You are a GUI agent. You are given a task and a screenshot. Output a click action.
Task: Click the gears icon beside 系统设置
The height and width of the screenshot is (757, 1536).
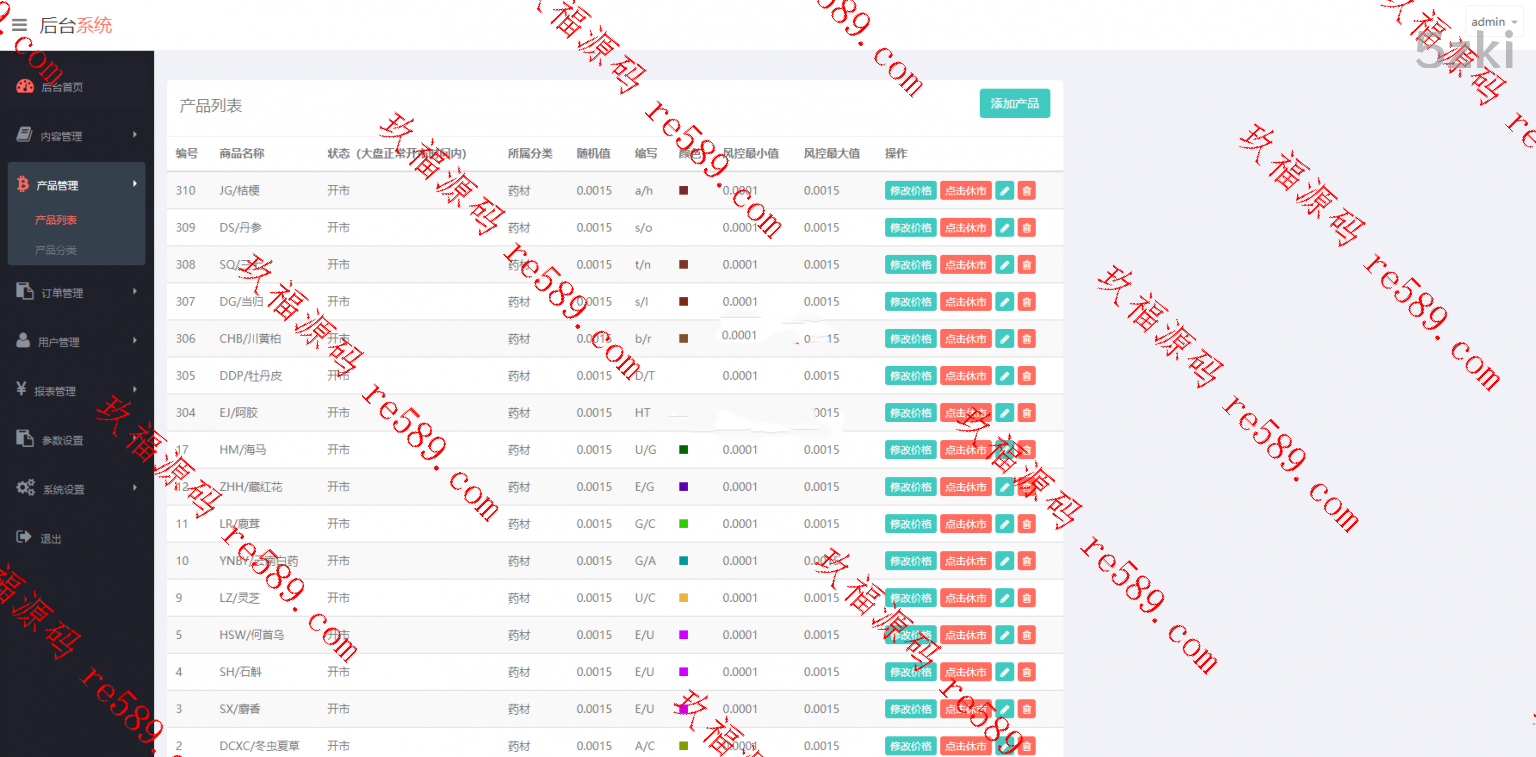point(25,489)
